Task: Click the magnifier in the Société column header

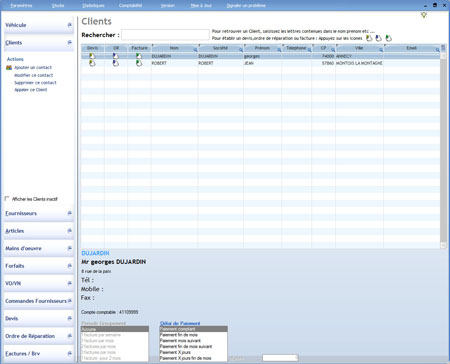Action: [241, 50]
